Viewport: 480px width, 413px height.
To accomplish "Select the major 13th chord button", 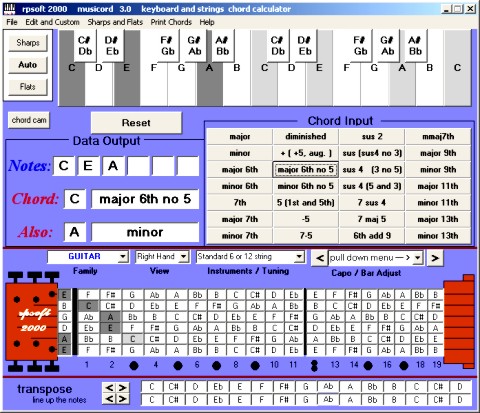I will click(x=438, y=219).
